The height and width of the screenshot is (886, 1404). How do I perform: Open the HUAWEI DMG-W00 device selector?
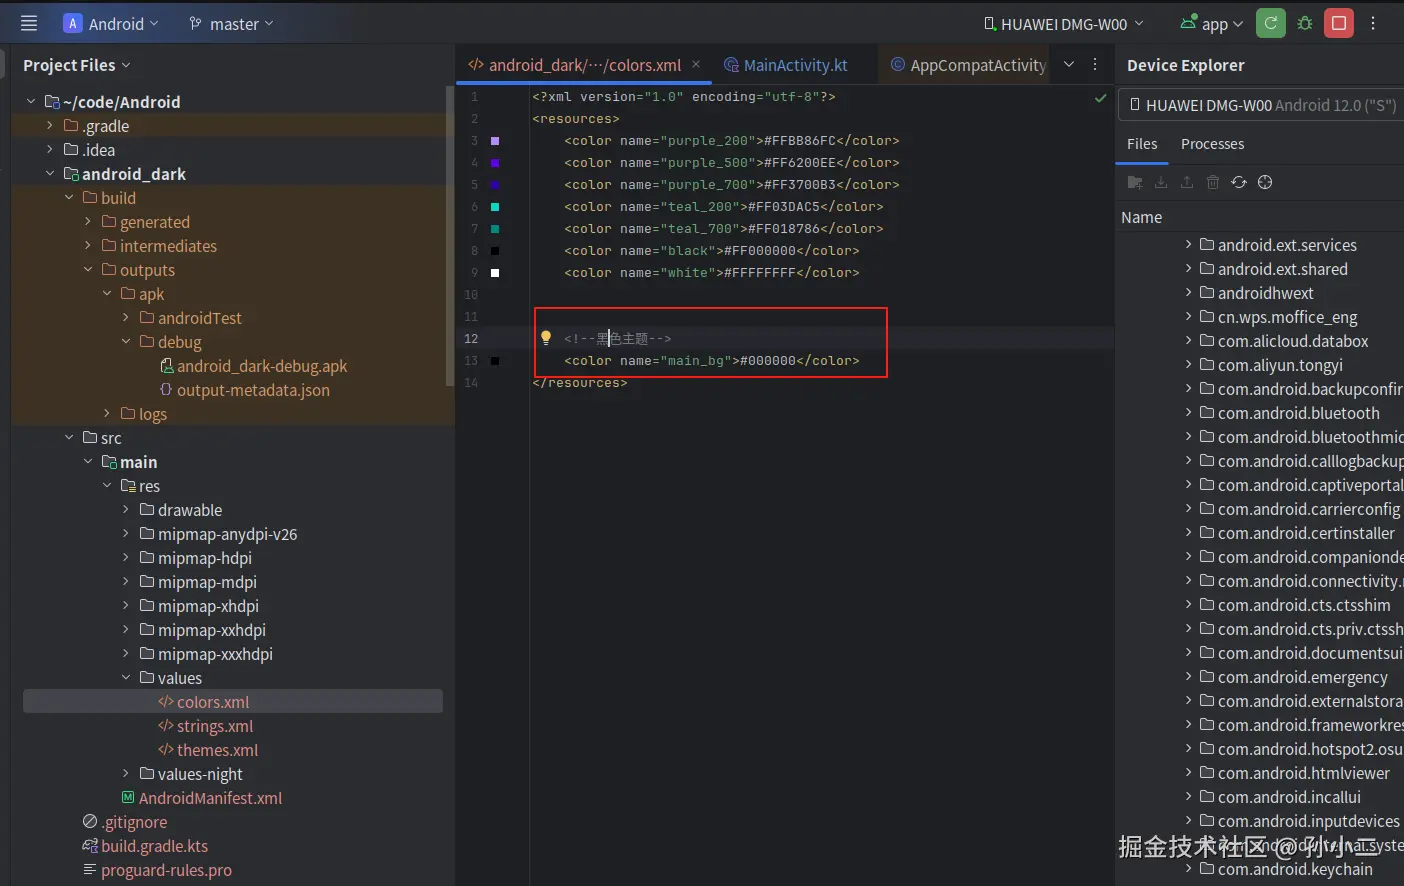(1064, 24)
